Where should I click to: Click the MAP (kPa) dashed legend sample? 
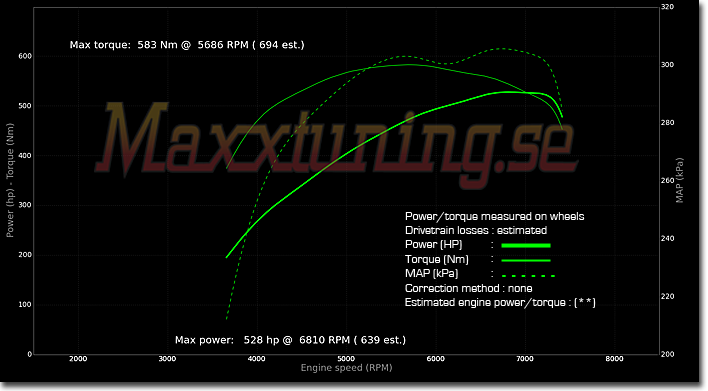[528, 275]
